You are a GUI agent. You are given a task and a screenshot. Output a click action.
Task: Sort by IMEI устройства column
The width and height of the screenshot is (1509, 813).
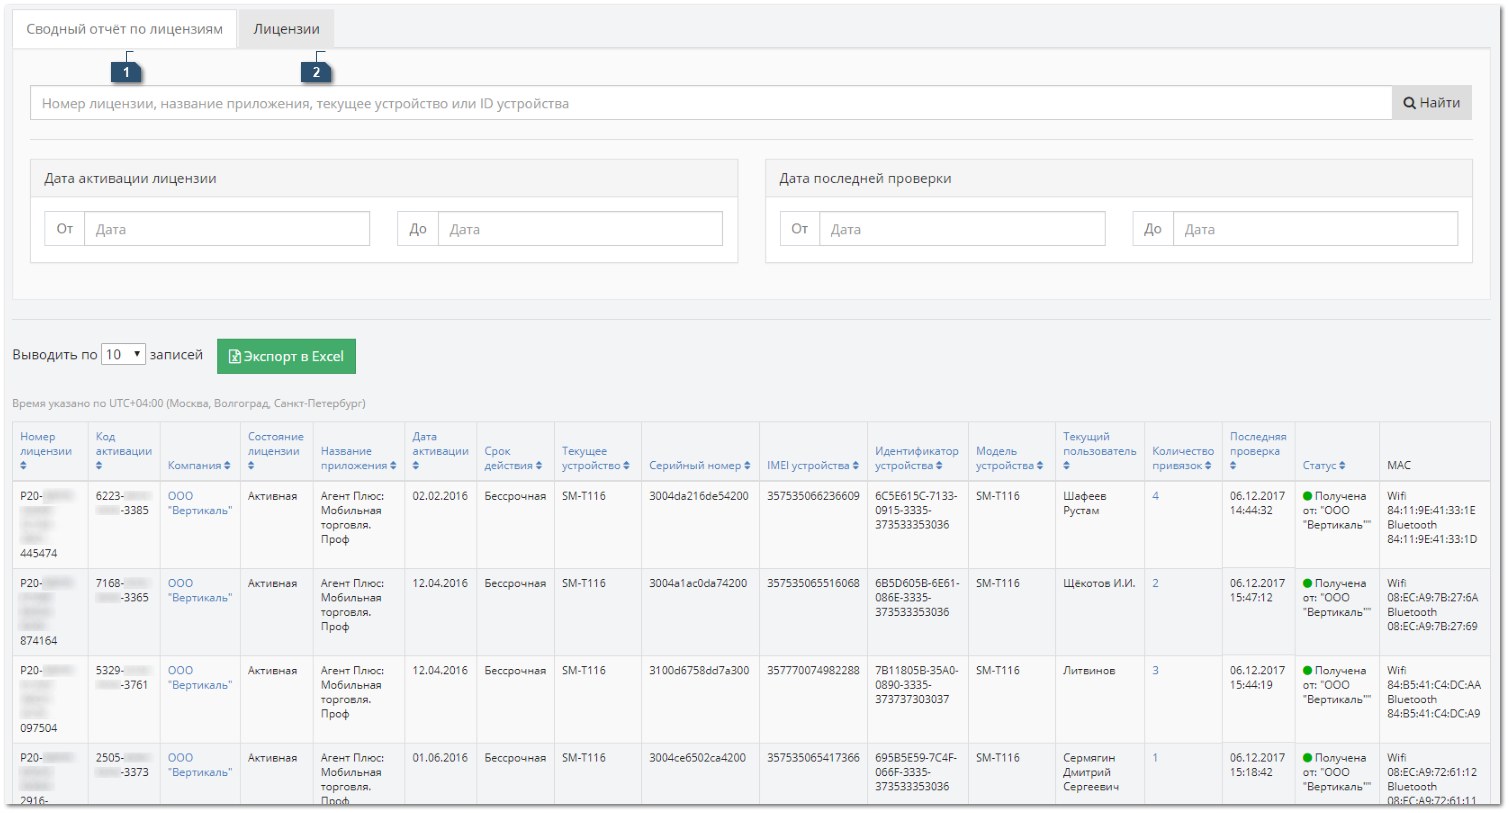pyautogui.click(x=812, y=465)
